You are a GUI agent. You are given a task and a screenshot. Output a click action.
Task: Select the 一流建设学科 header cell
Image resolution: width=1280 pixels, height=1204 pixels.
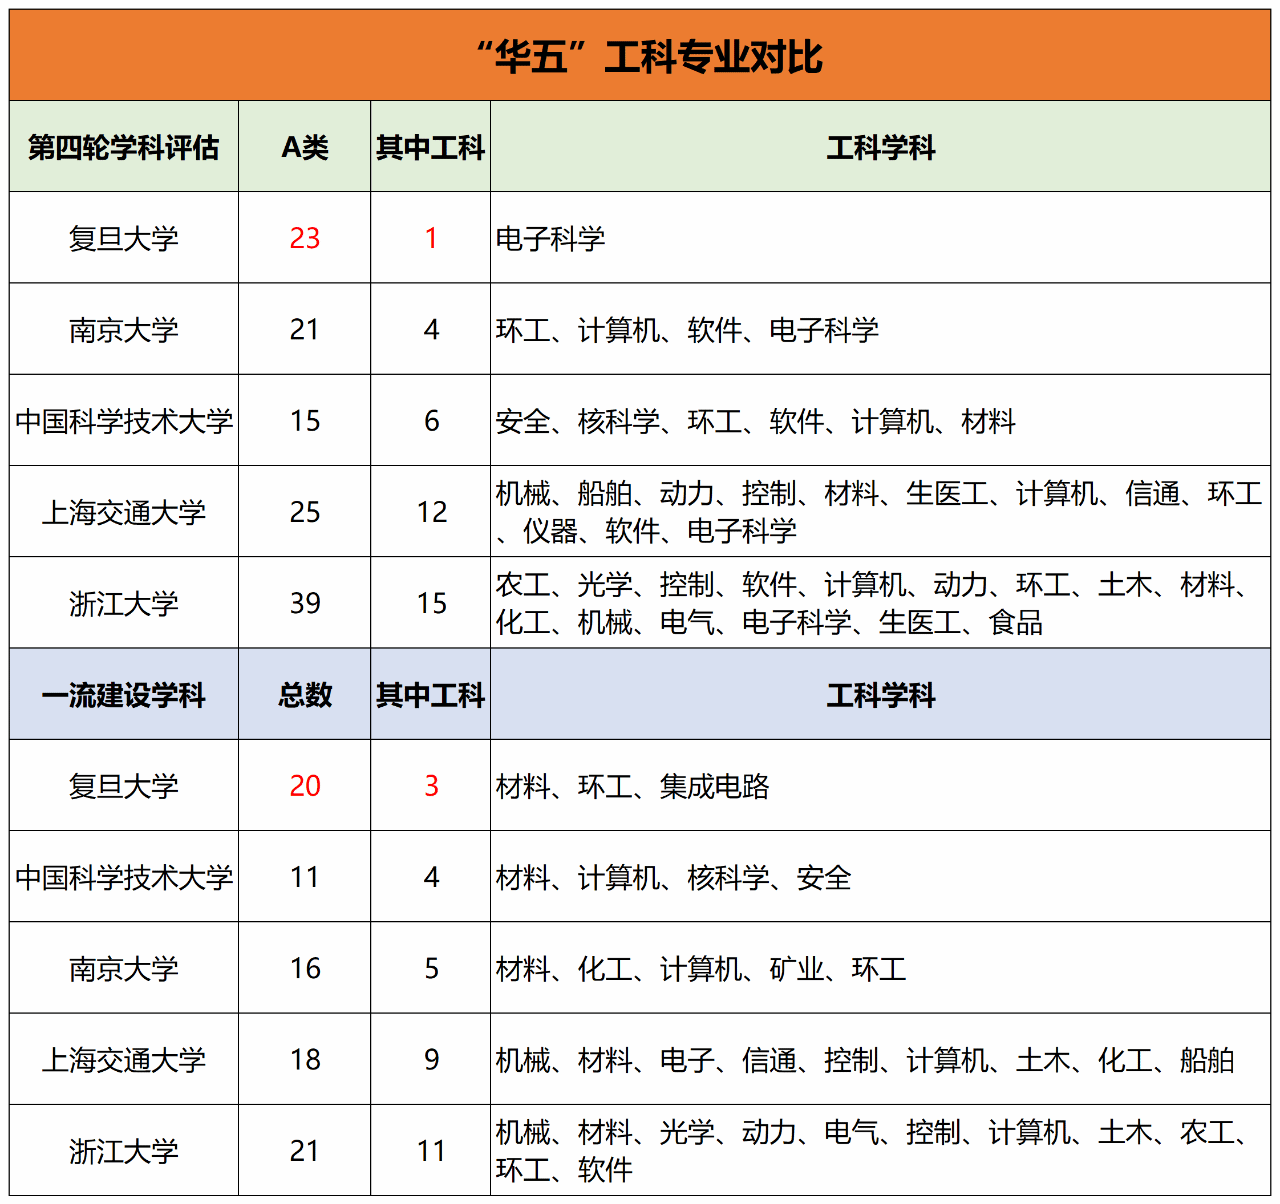coord(124,695)
